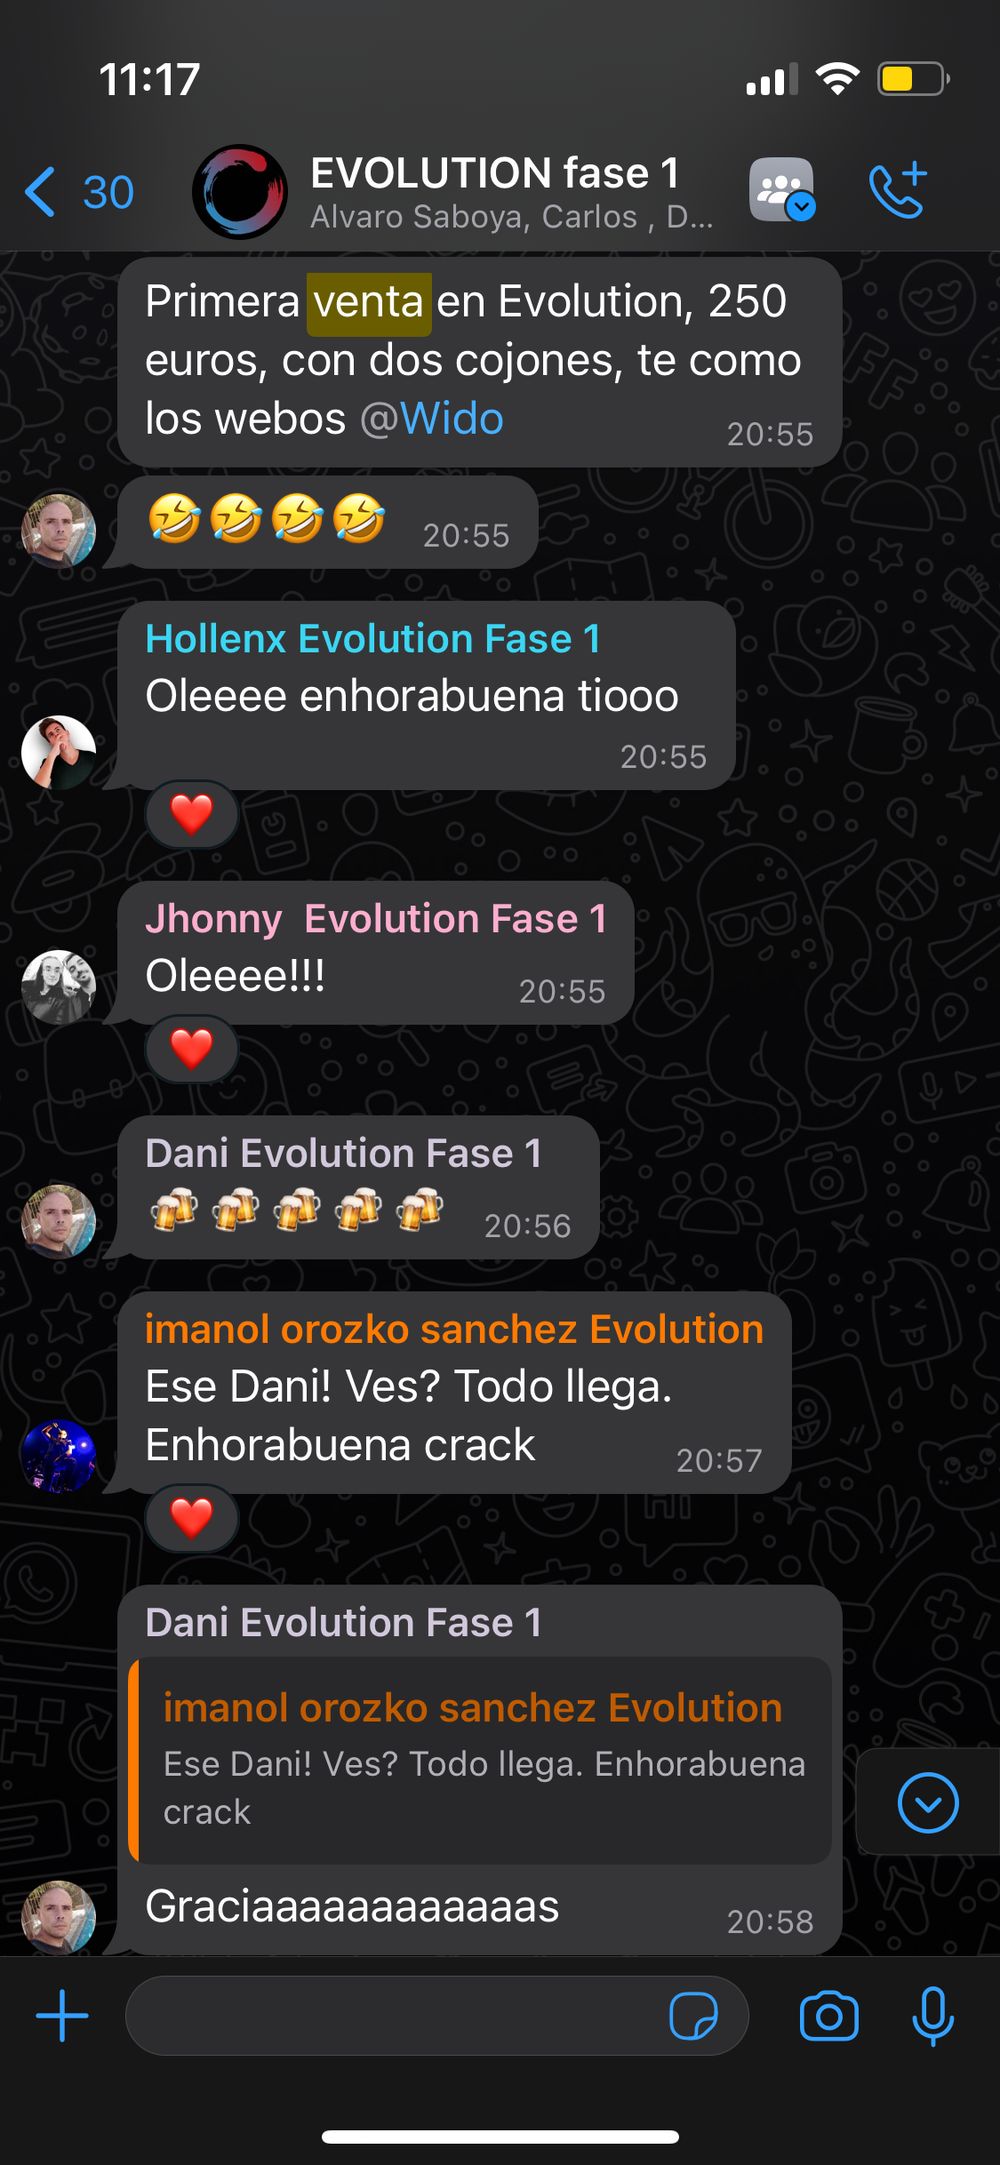Open Jhonny's black-and-white avatar
The height and width of the screenshot is (2165, 1000).
click(x=59, y=986)
